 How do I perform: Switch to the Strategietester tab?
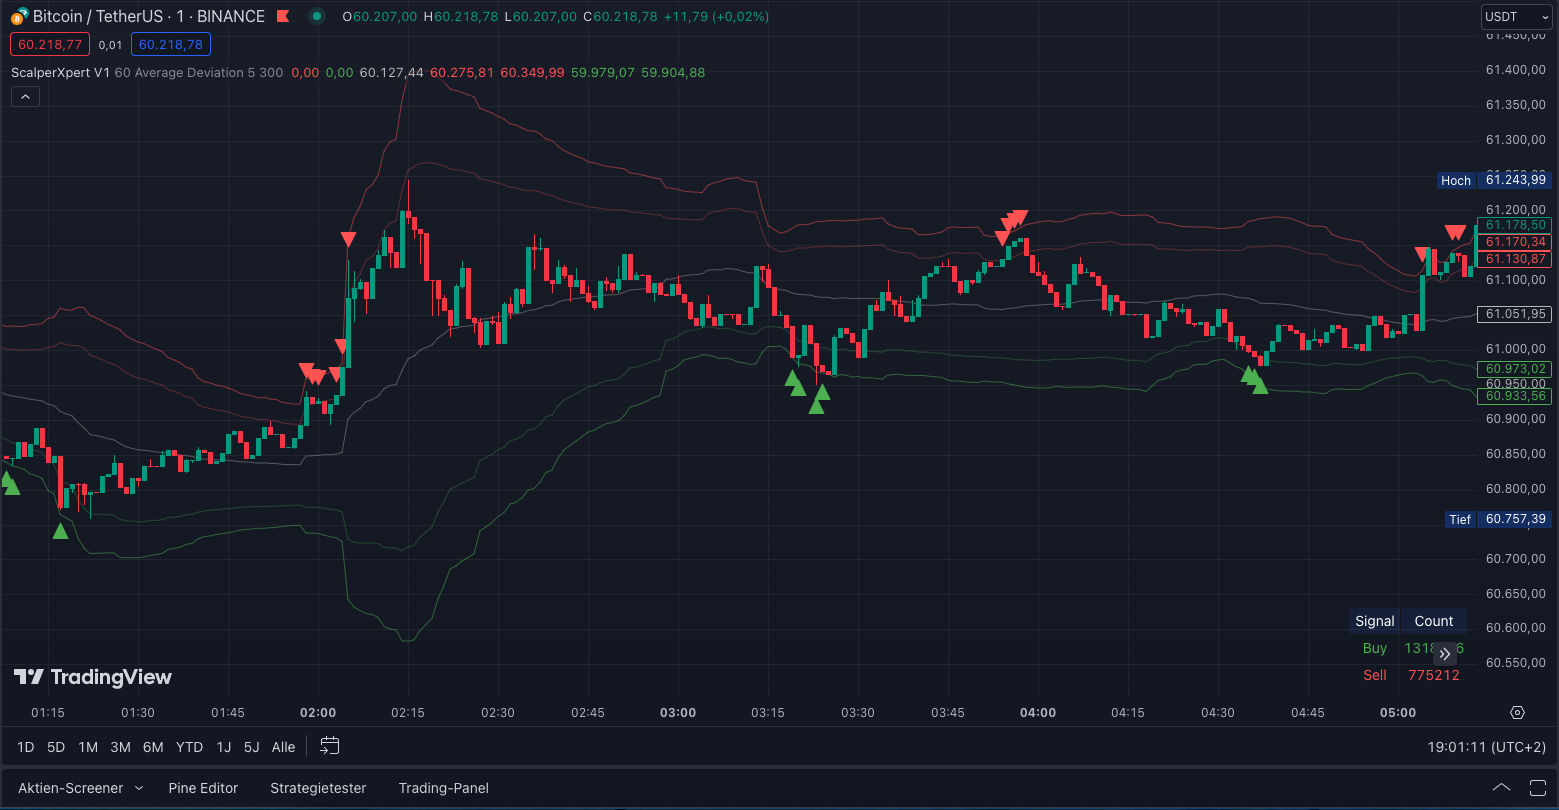318,788
